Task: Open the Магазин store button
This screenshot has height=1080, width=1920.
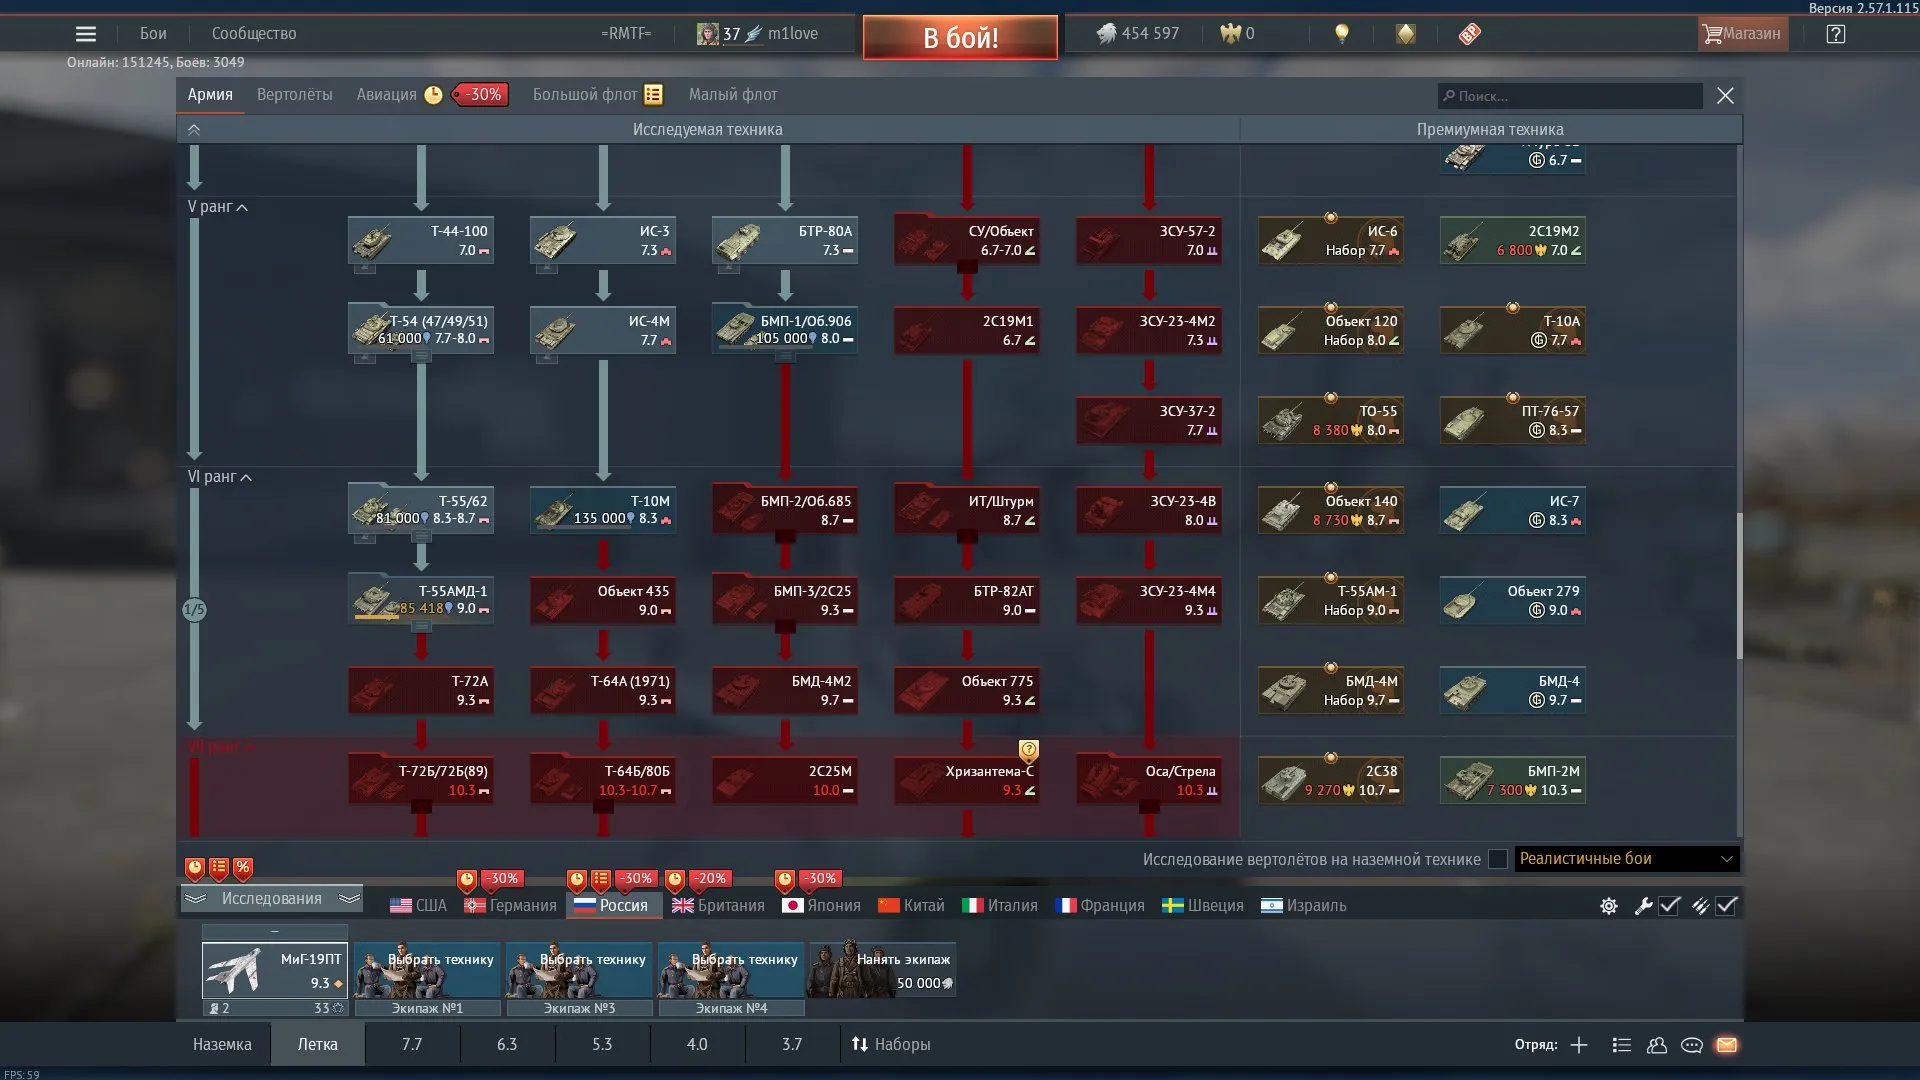Action: [1742, 34]
